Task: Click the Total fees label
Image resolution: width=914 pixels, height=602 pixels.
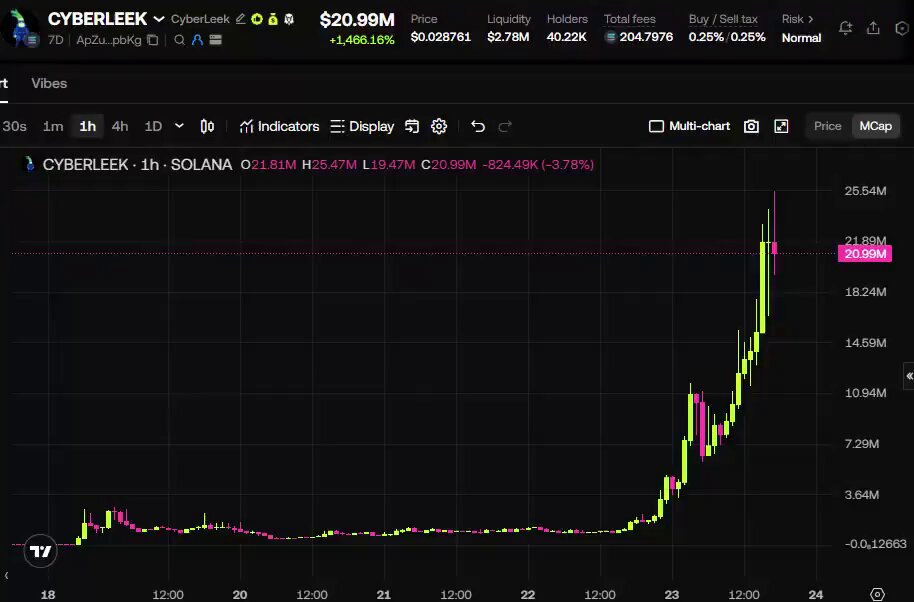Action: [630, 19]
